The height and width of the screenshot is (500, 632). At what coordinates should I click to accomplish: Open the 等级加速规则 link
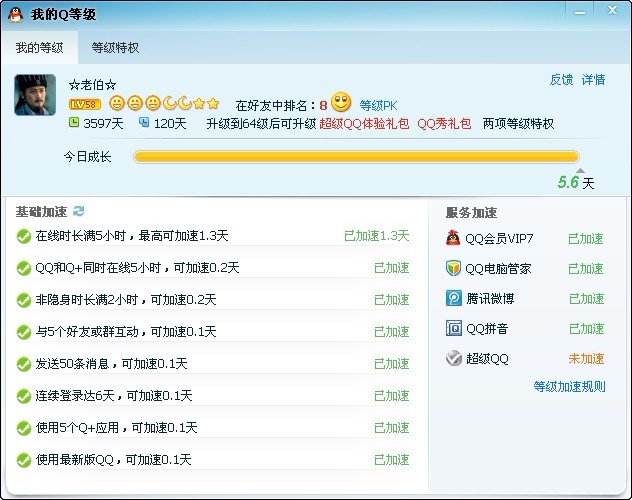click(569, 387)
